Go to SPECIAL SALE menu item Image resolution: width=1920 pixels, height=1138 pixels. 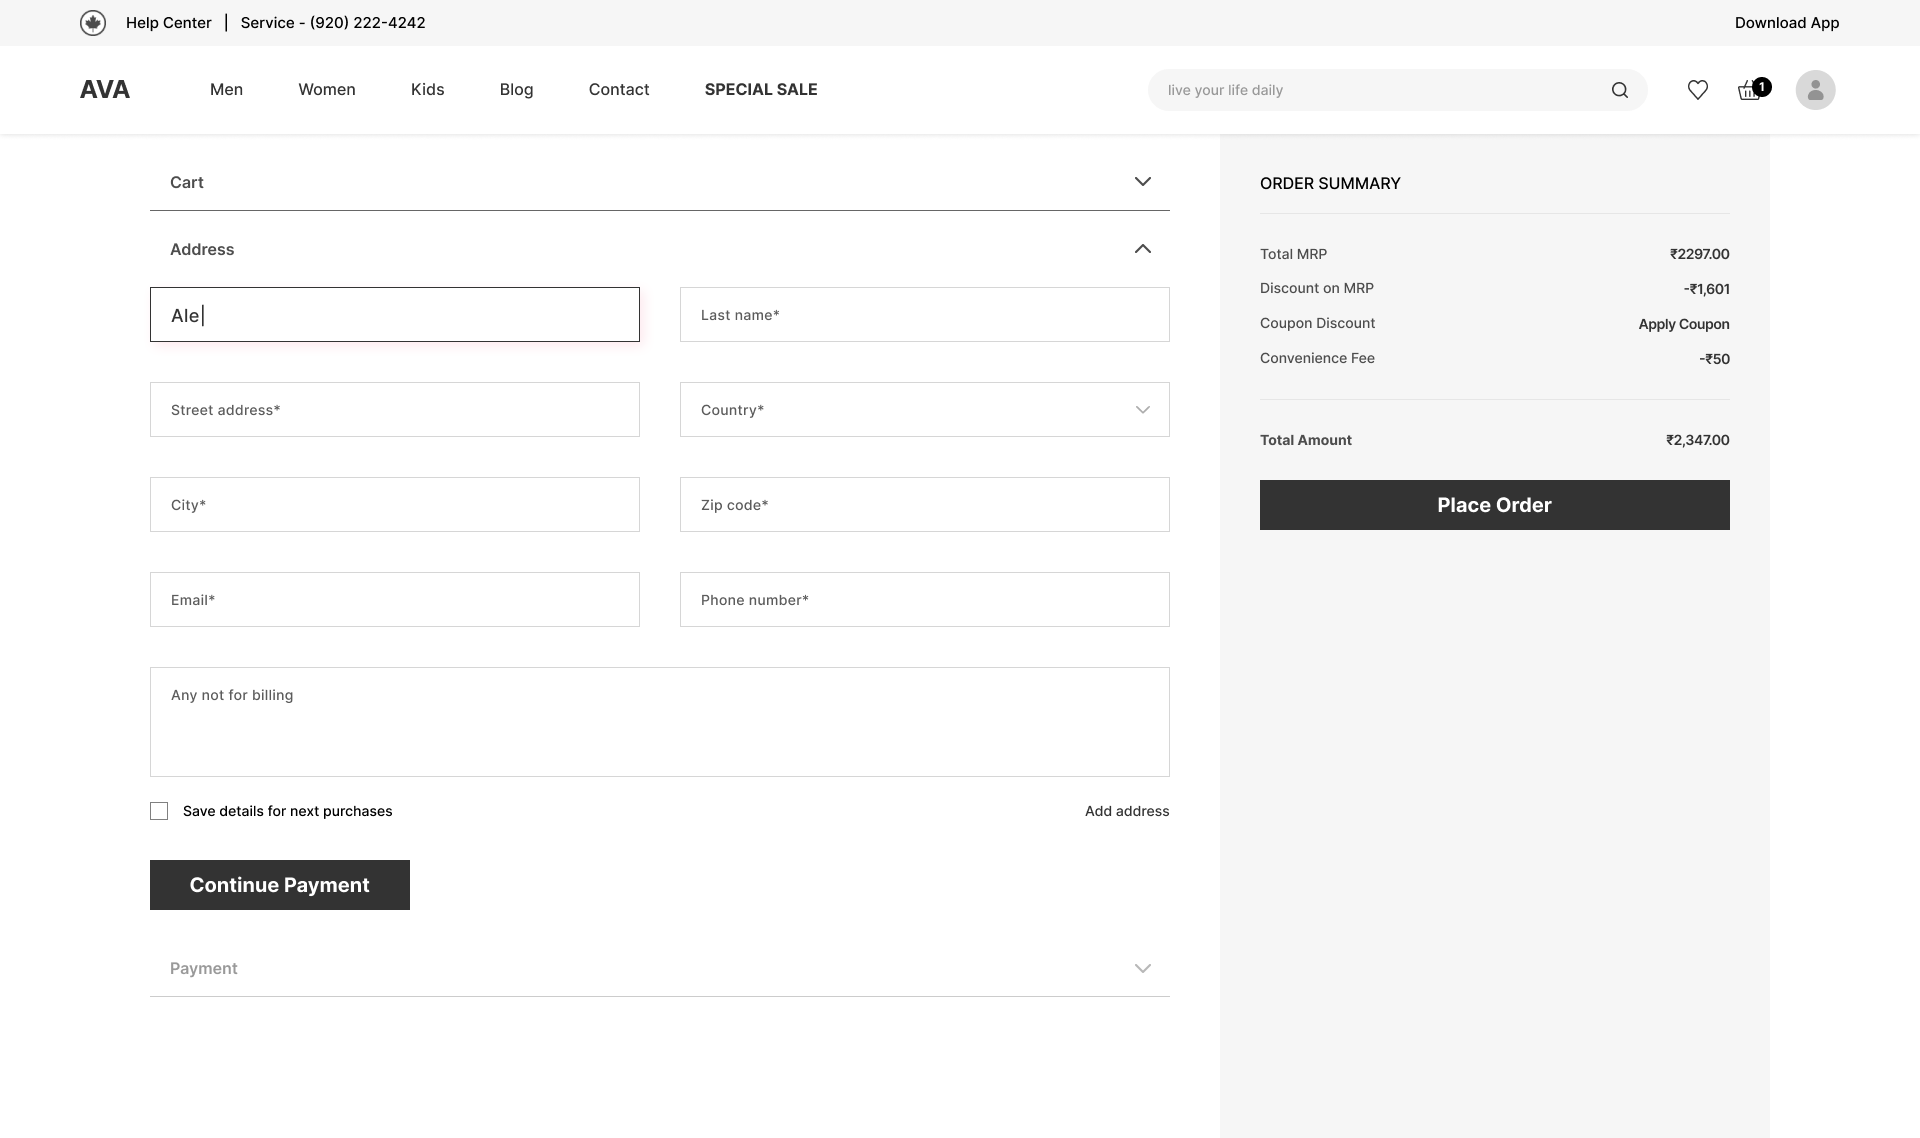(x=761, y=90)
